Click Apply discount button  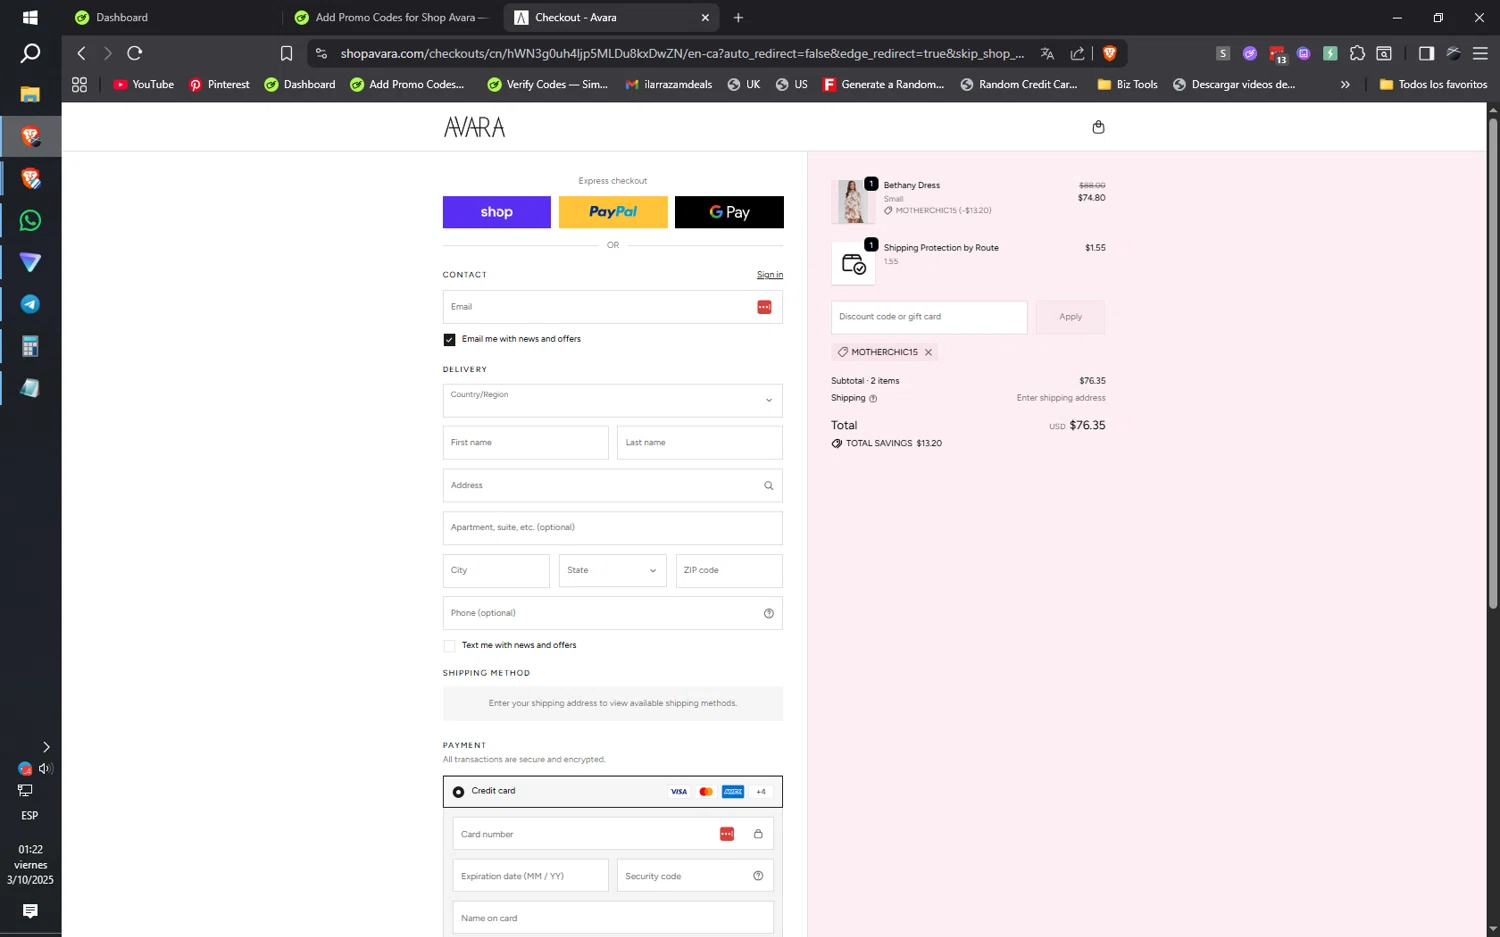click(x=1070, y=317)
